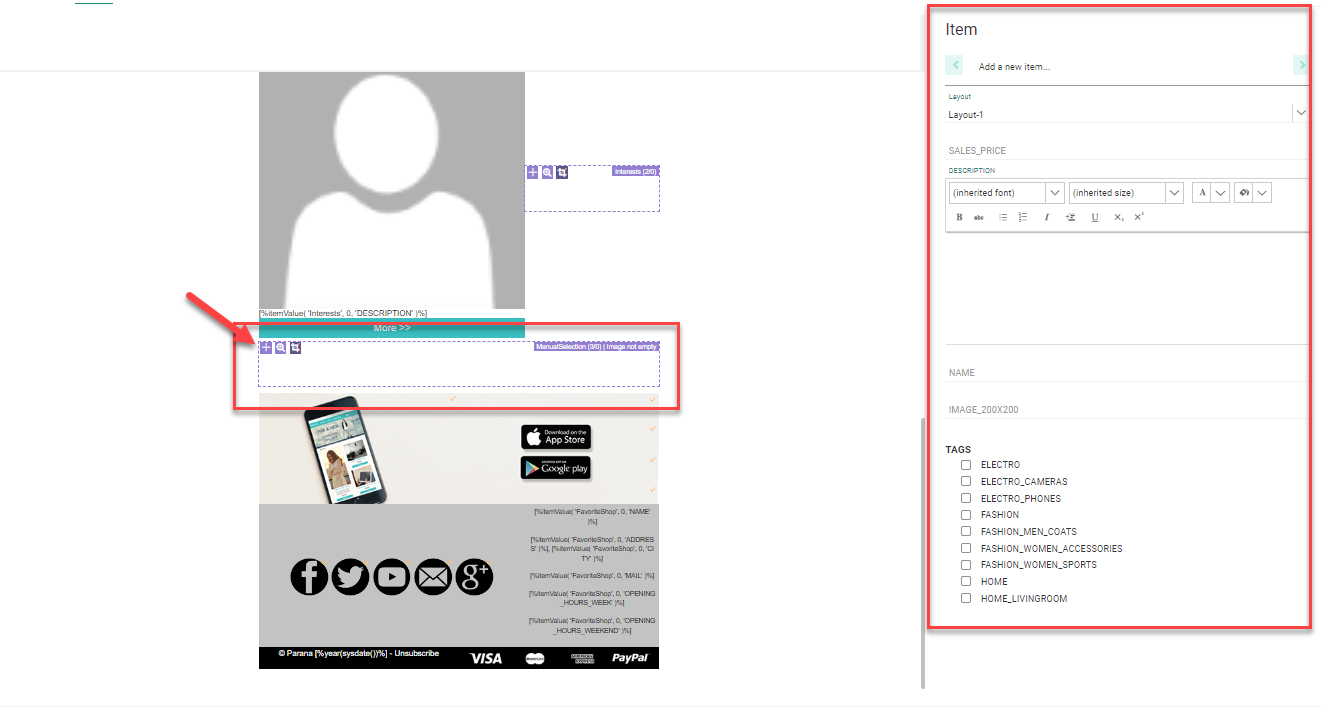Click Interests DESCRIPTION itemValue text

click(x=343, y=314)
